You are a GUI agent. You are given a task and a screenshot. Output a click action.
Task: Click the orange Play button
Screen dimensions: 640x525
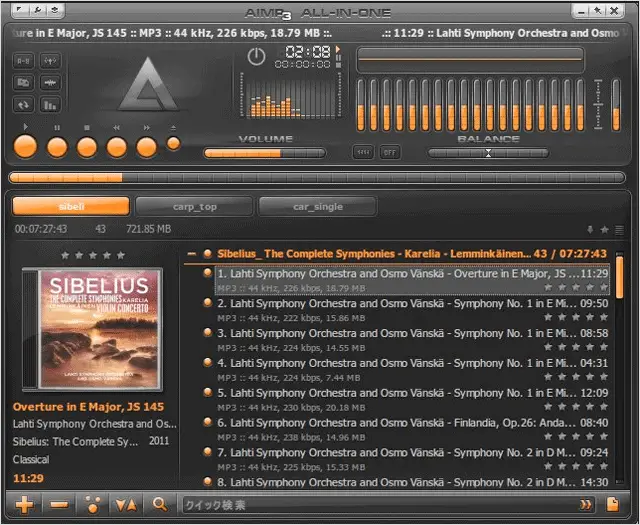click(x=25, y=147)
